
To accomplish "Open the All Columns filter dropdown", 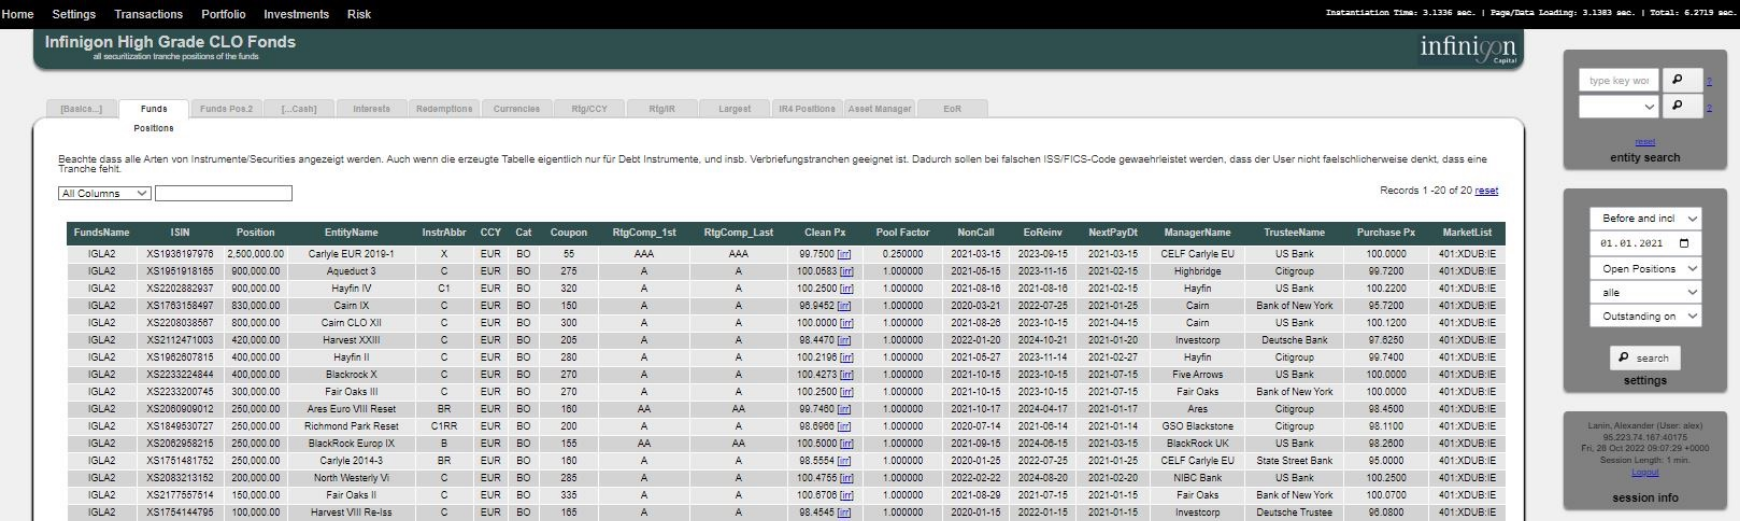I will coord(105,193).
